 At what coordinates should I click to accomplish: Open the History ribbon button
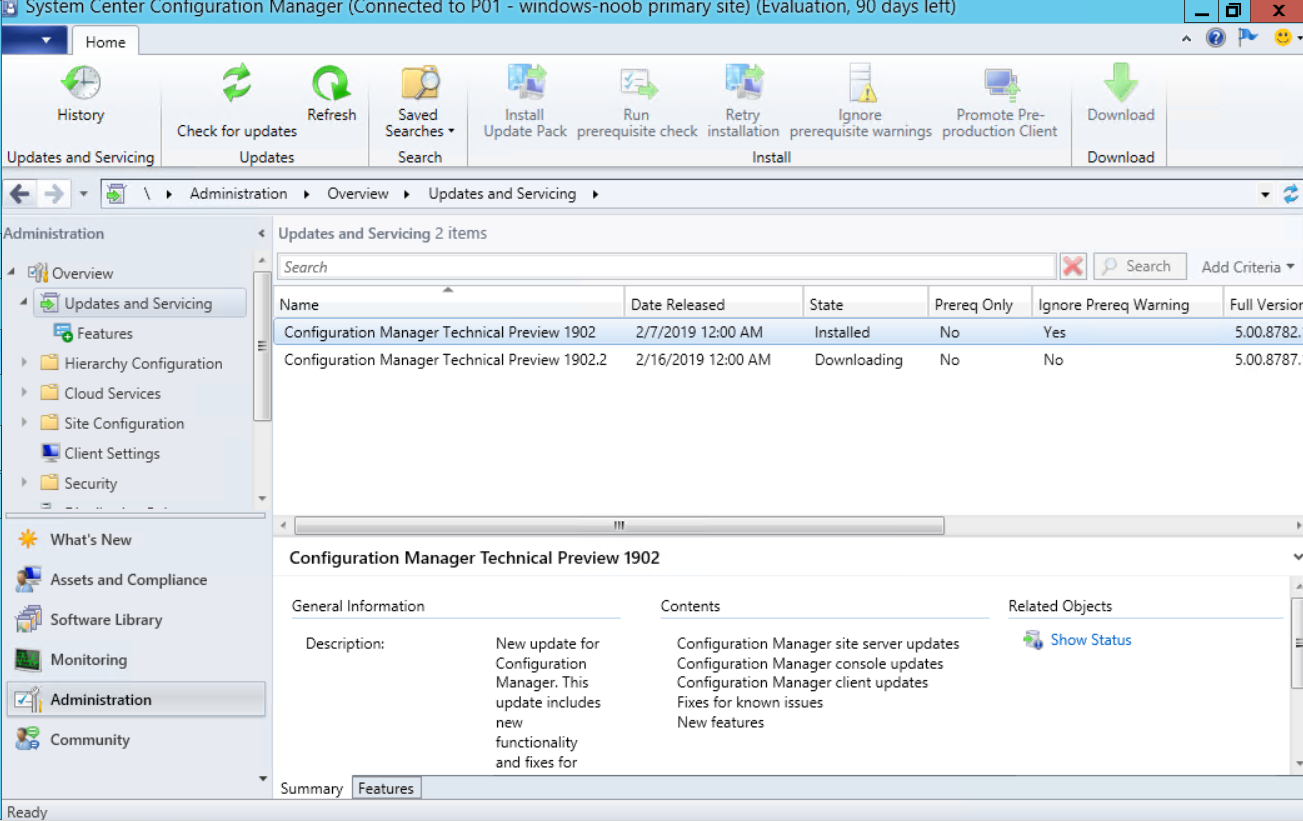coord(80,94)
